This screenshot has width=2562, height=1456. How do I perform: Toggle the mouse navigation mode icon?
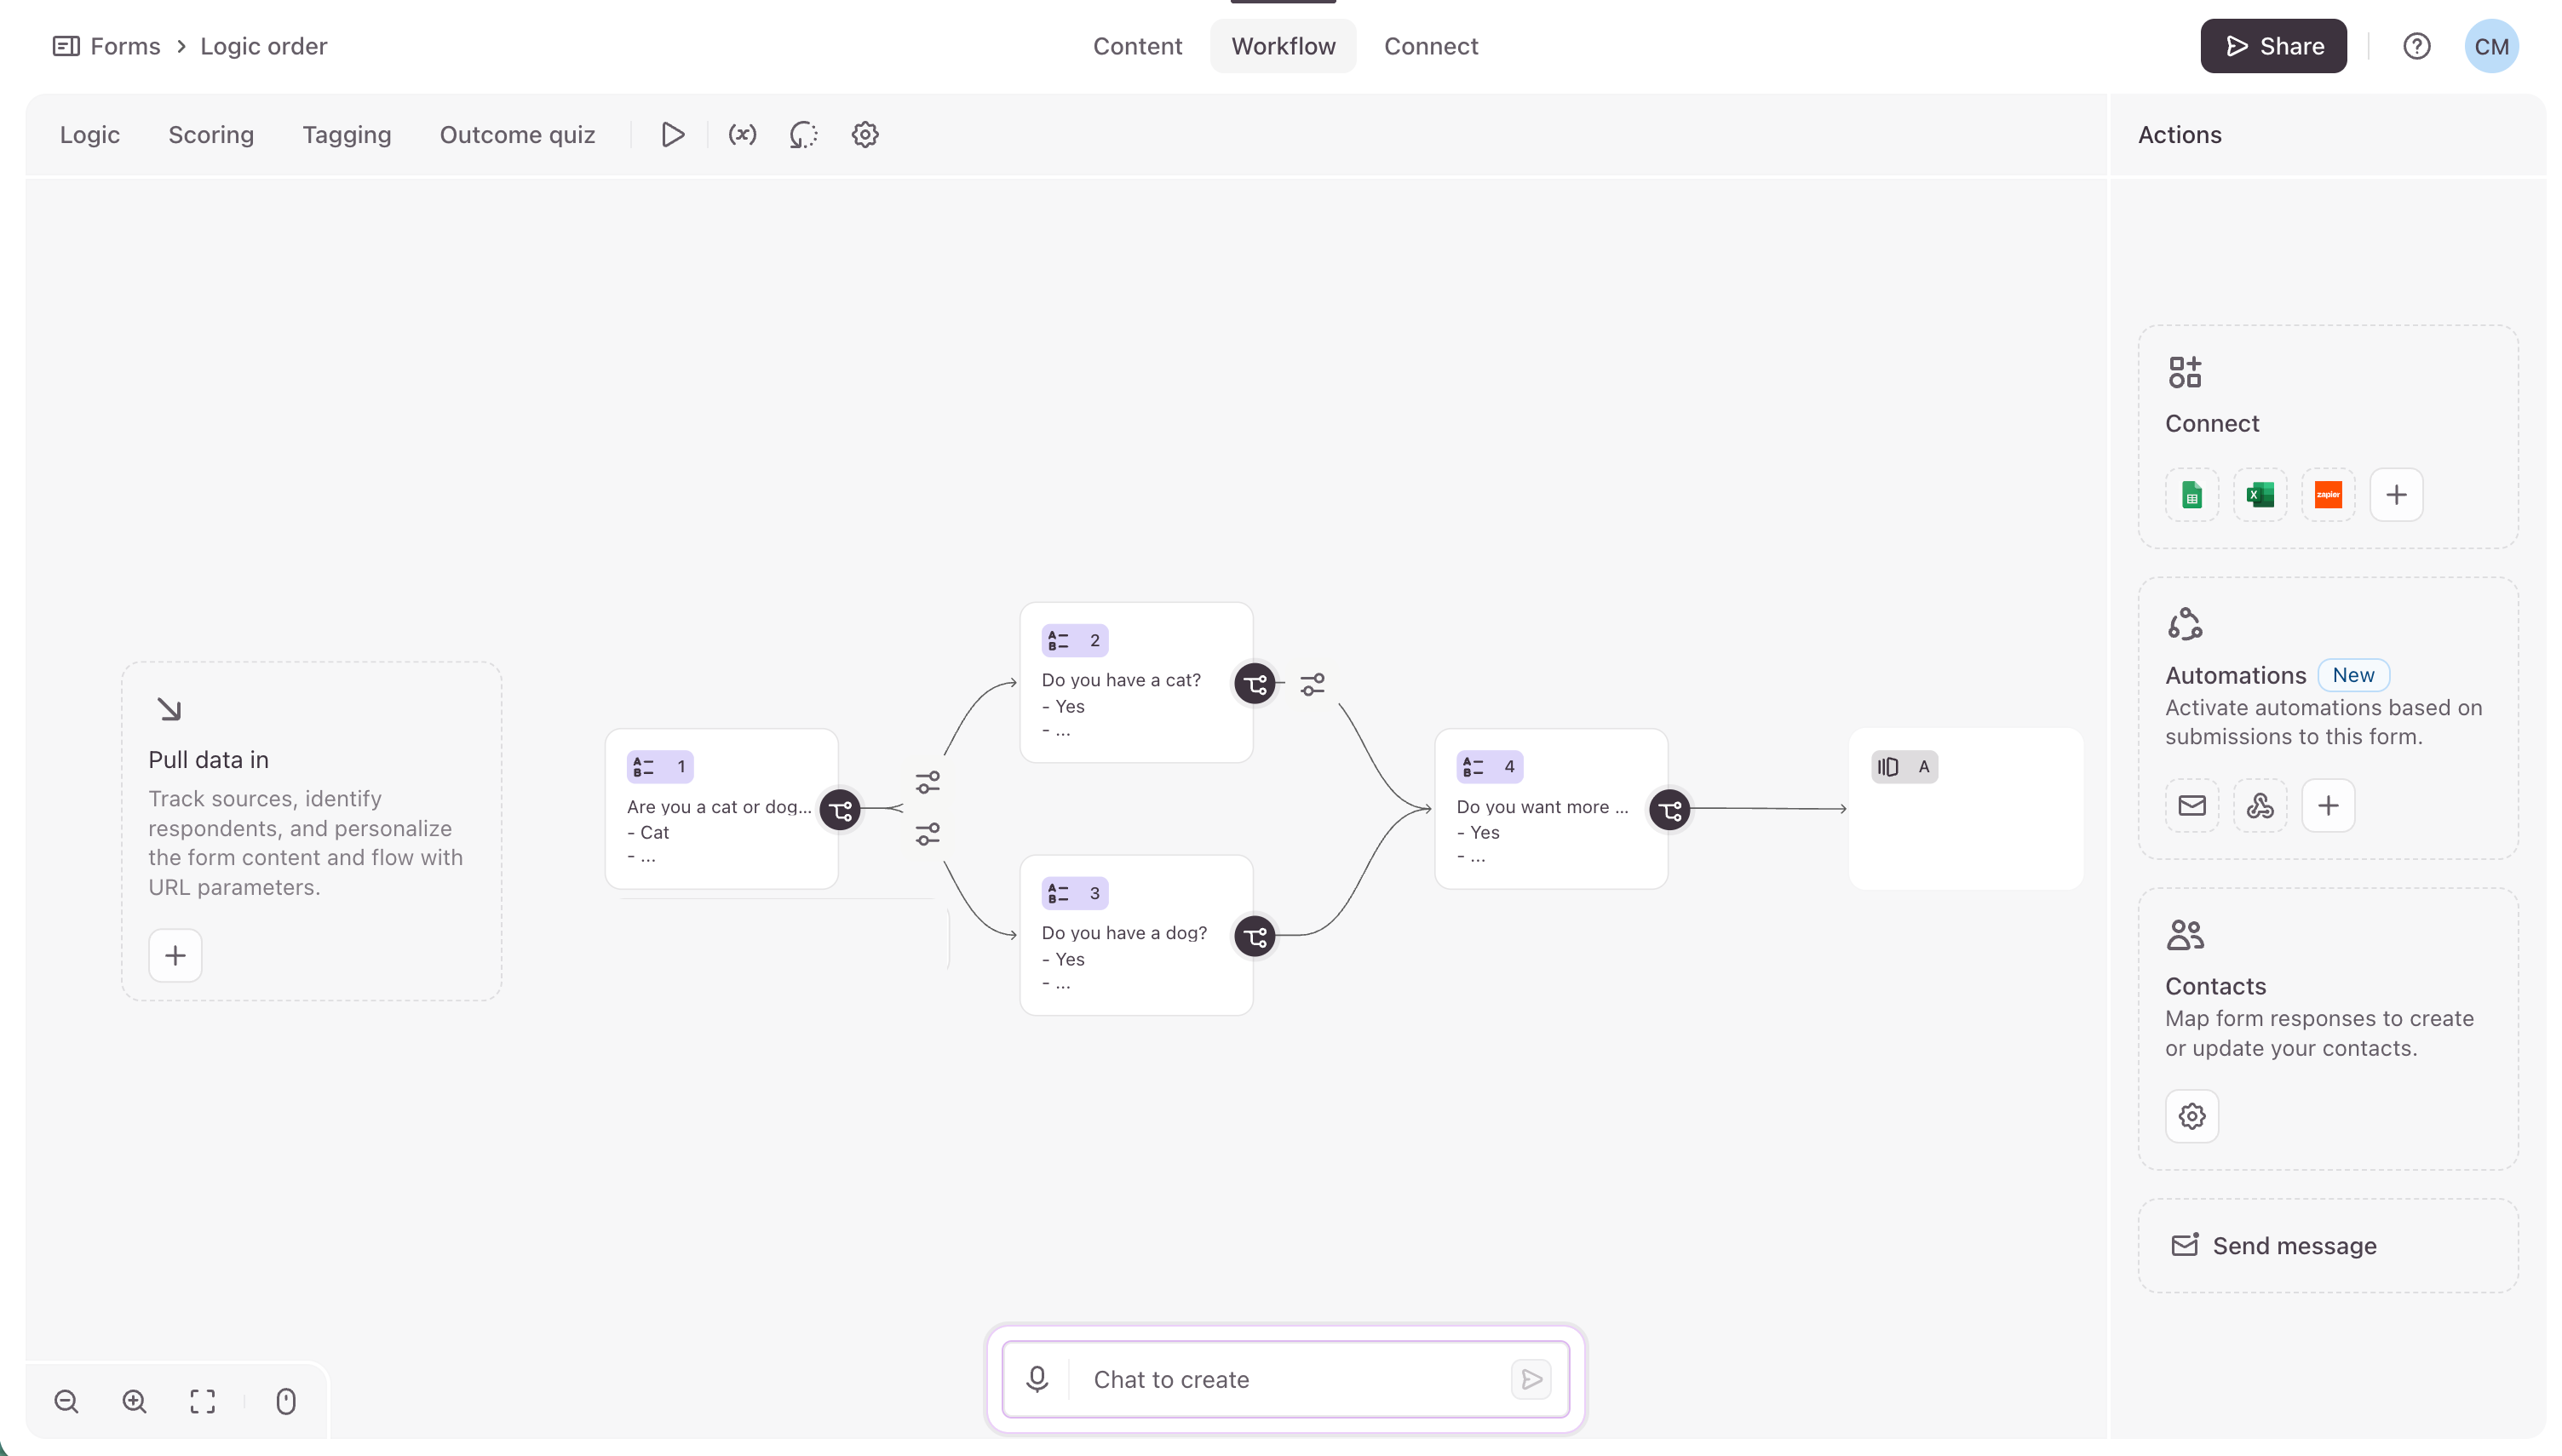tap(286, 1401)
